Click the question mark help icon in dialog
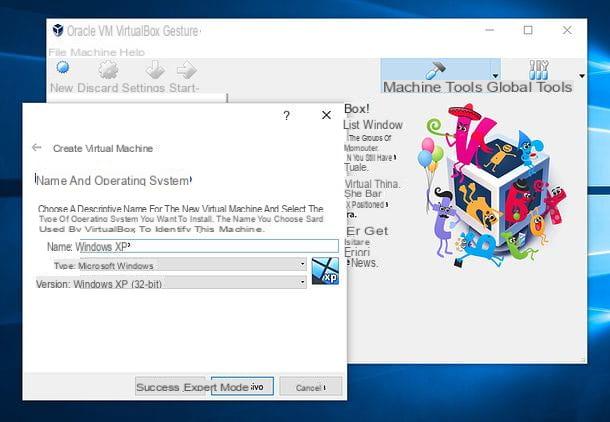The image size is (610, 422). coord(286,116)
